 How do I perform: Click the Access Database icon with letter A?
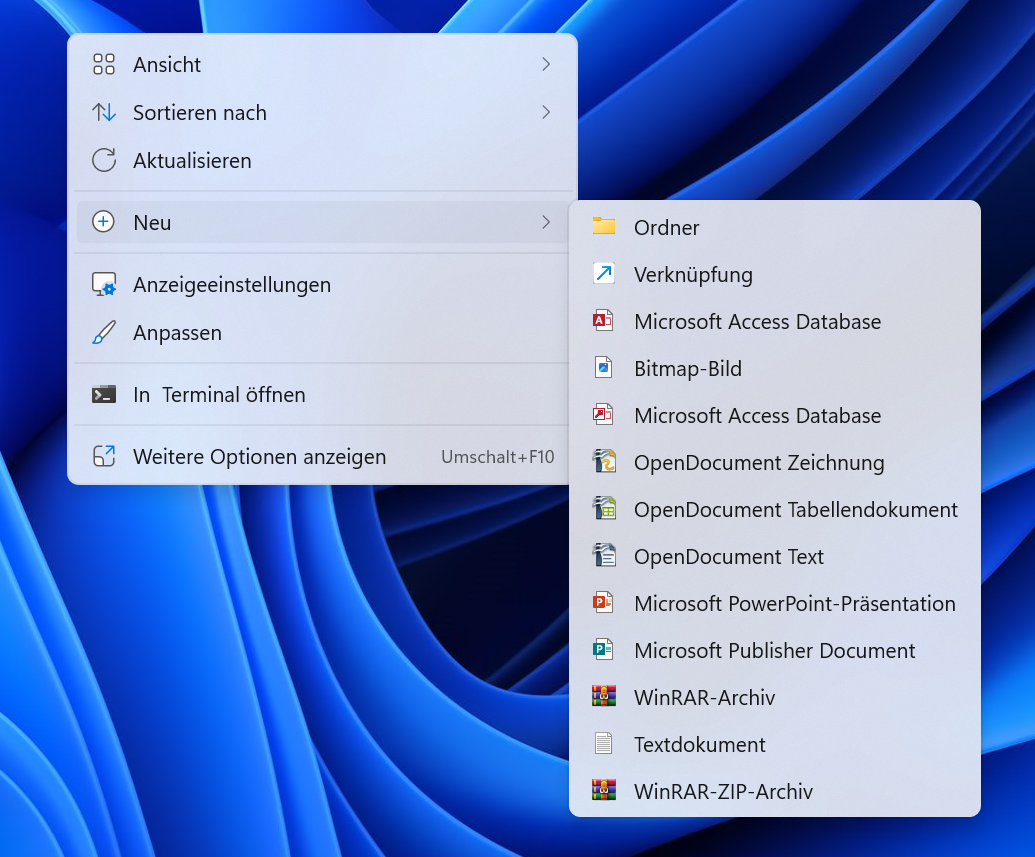(603, 321)
